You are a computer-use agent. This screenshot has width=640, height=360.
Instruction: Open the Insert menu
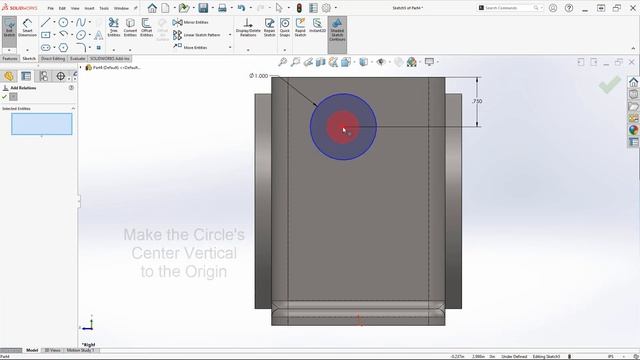[x=89, y=8]
